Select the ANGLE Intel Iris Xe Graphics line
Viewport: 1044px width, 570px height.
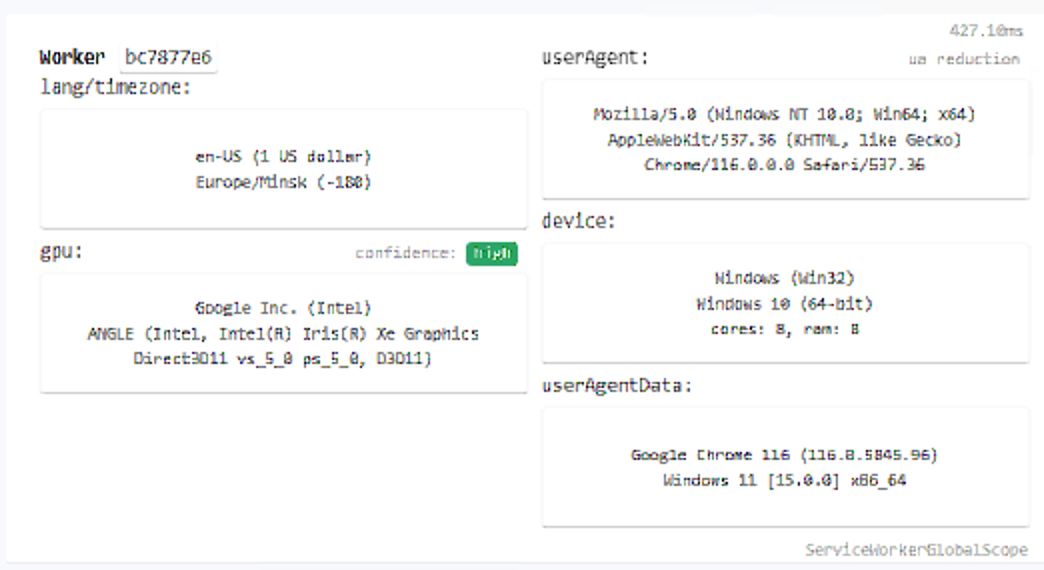coord(283,333)
